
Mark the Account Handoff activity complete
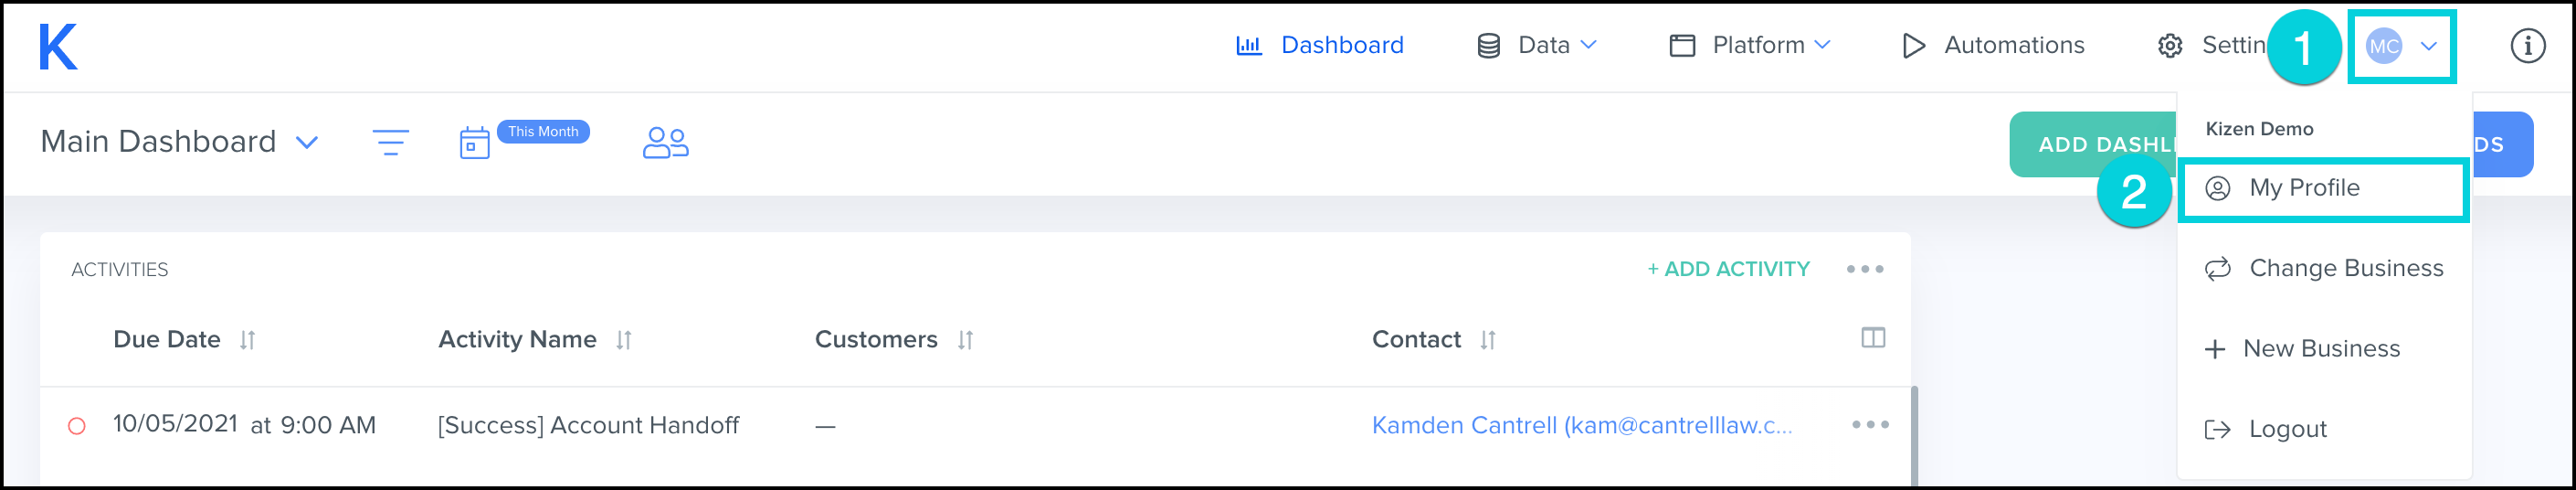click(77, 426)
